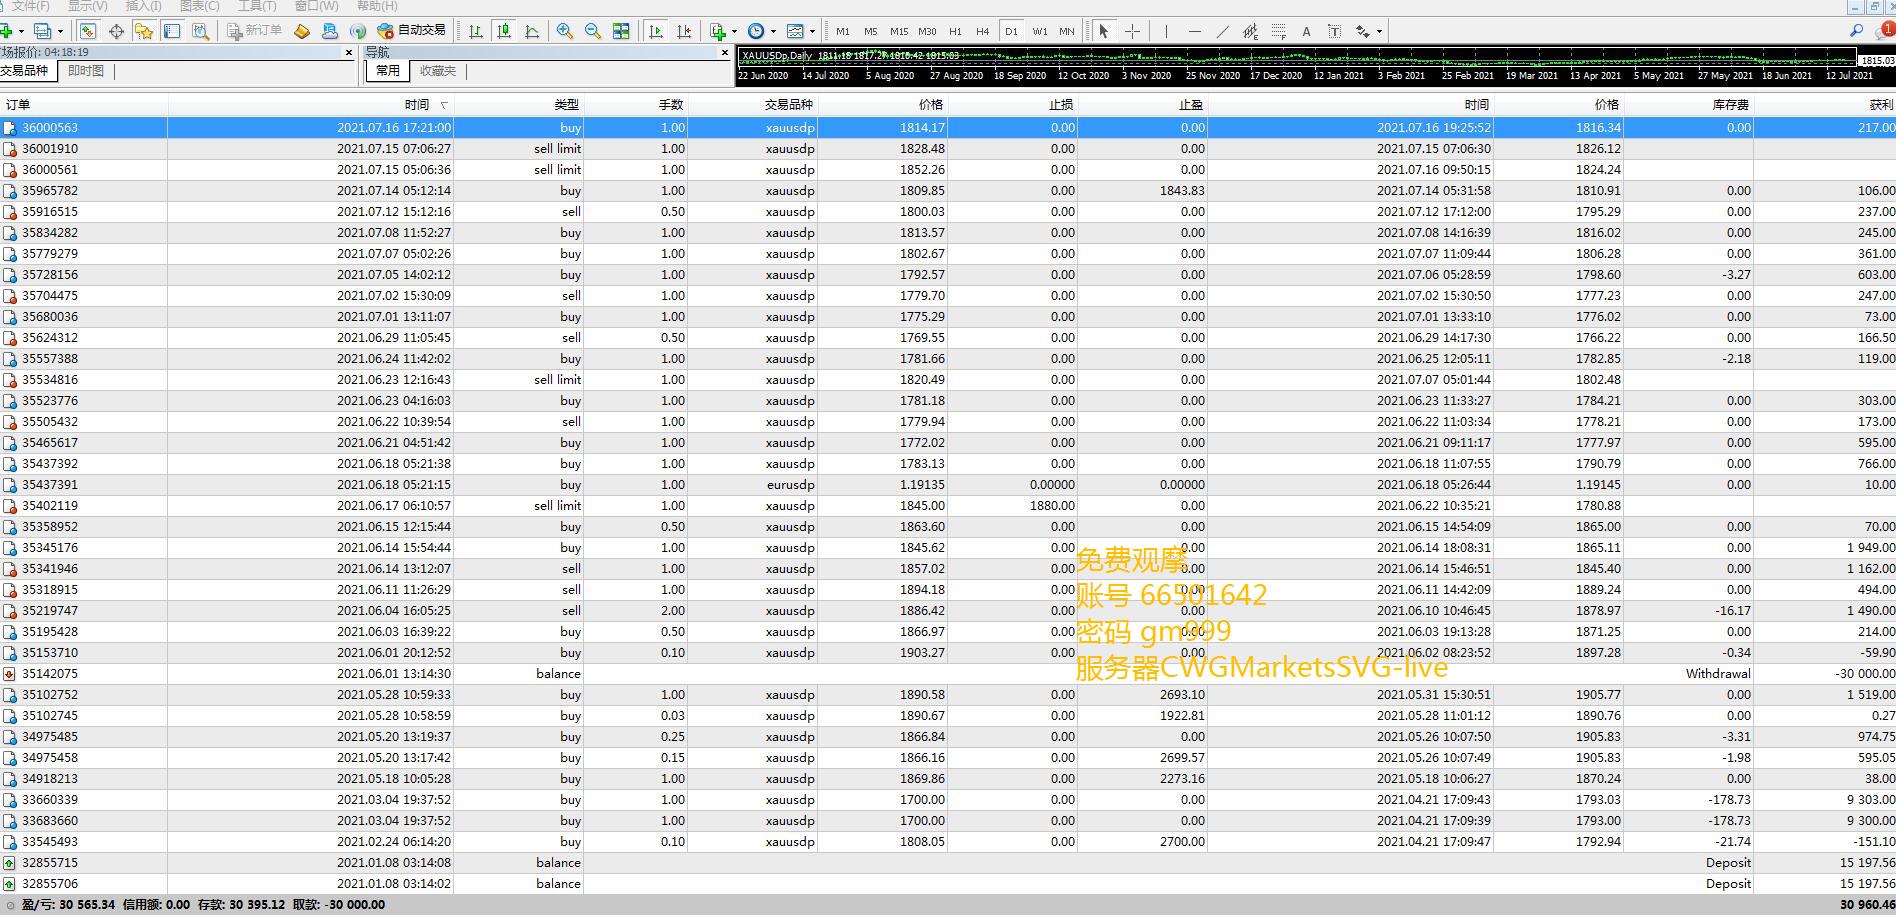Switch to the 收藏夹 tab in Navigator

click(x=438, y=71)
